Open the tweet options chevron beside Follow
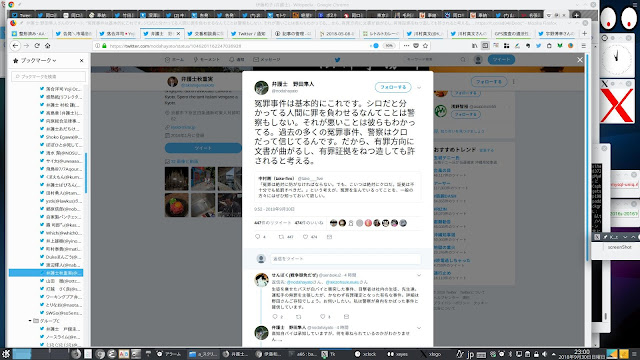The height and width of the screenshot is (360, 640). [x=419, y=87]
